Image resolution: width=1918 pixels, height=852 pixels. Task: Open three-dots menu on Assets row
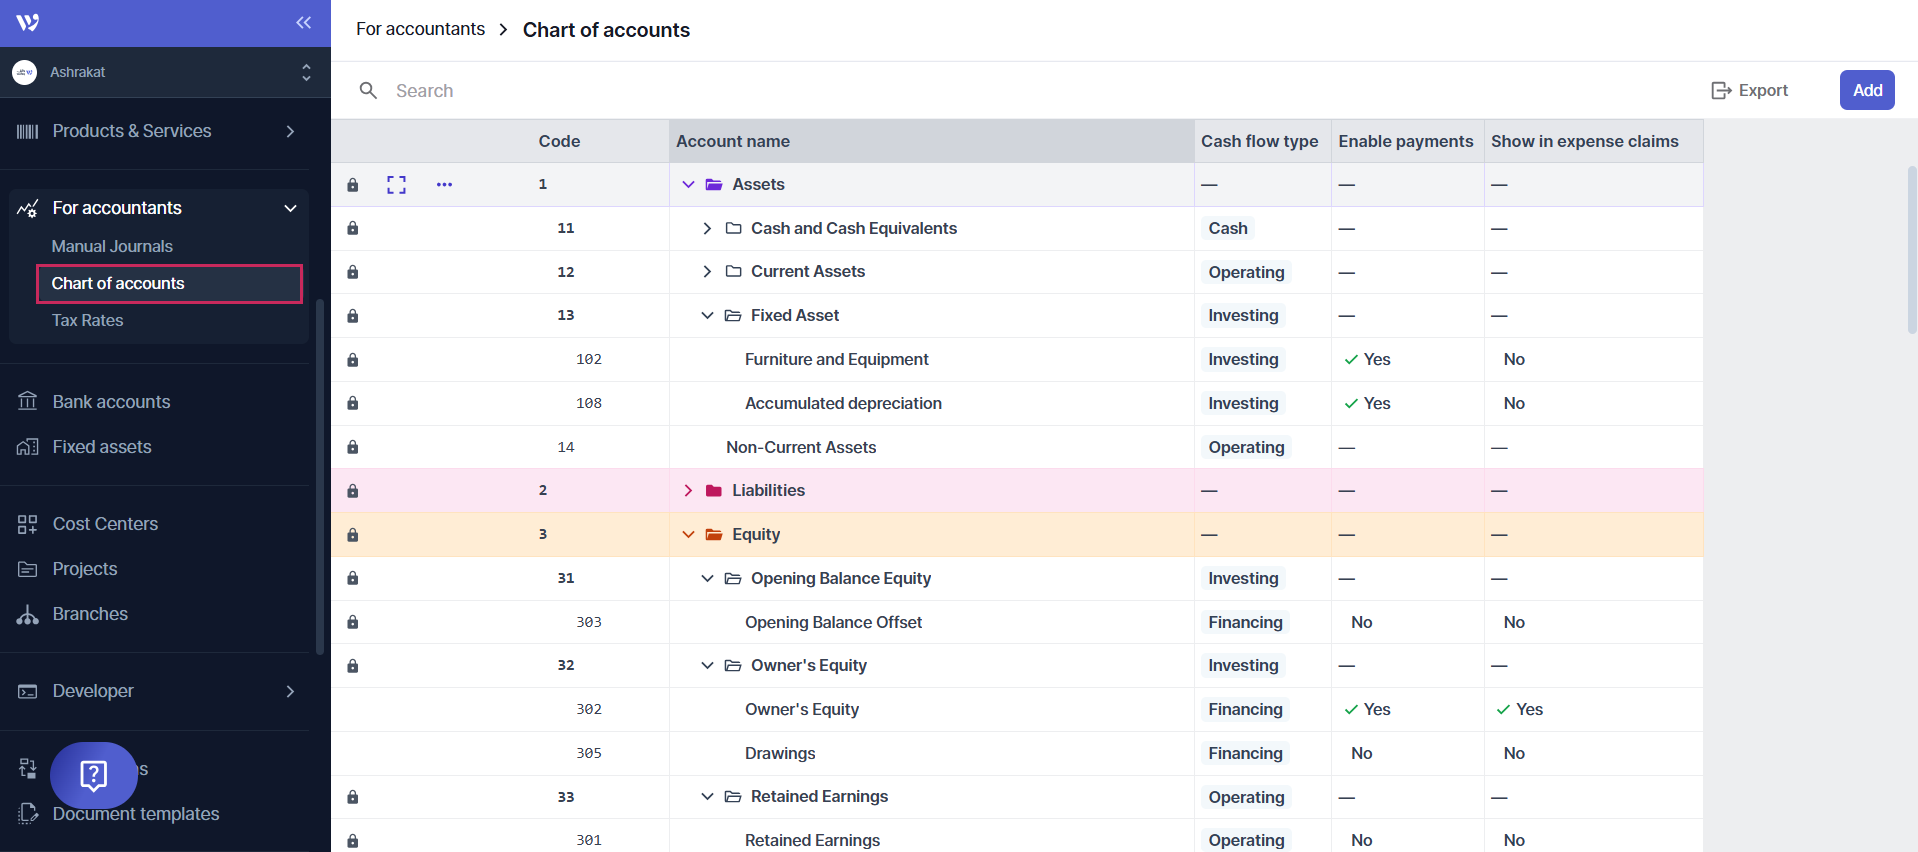click(x=444, y=185)
